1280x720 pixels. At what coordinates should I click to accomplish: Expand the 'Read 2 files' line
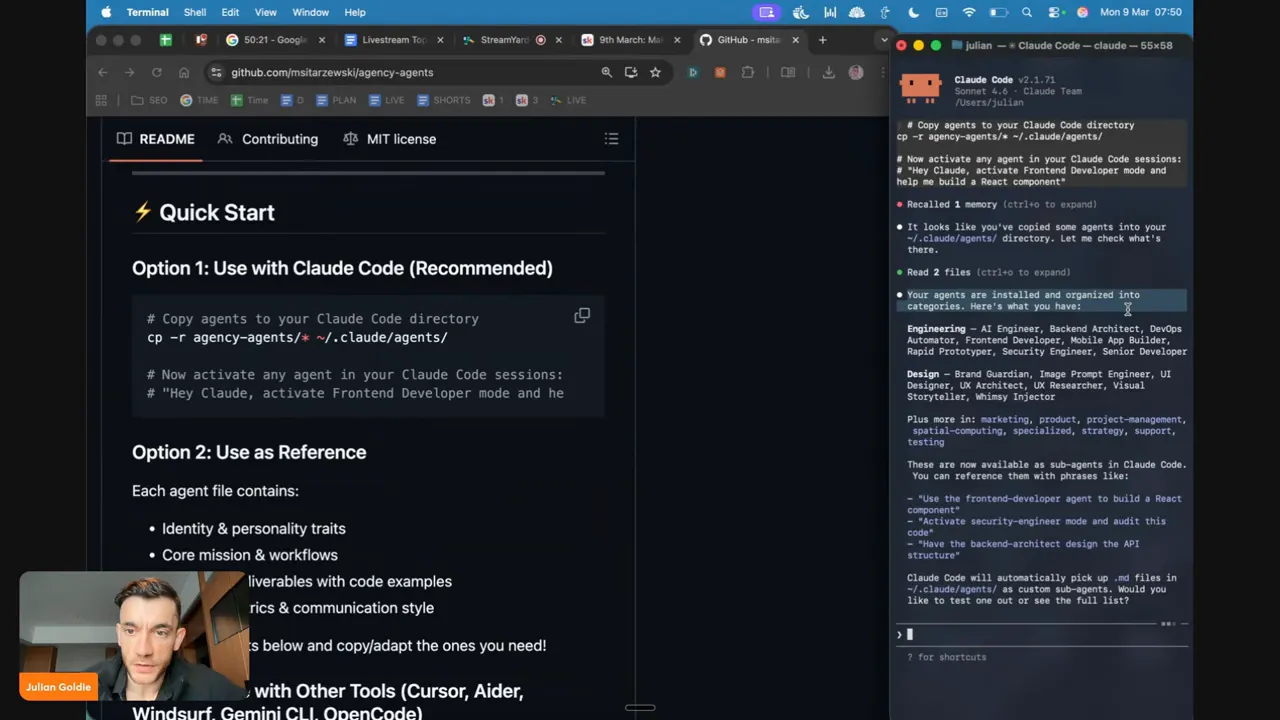coord(988,272)
